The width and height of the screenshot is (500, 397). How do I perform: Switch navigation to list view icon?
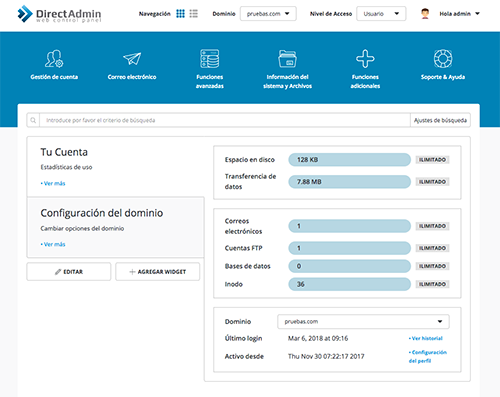(193, 14)
